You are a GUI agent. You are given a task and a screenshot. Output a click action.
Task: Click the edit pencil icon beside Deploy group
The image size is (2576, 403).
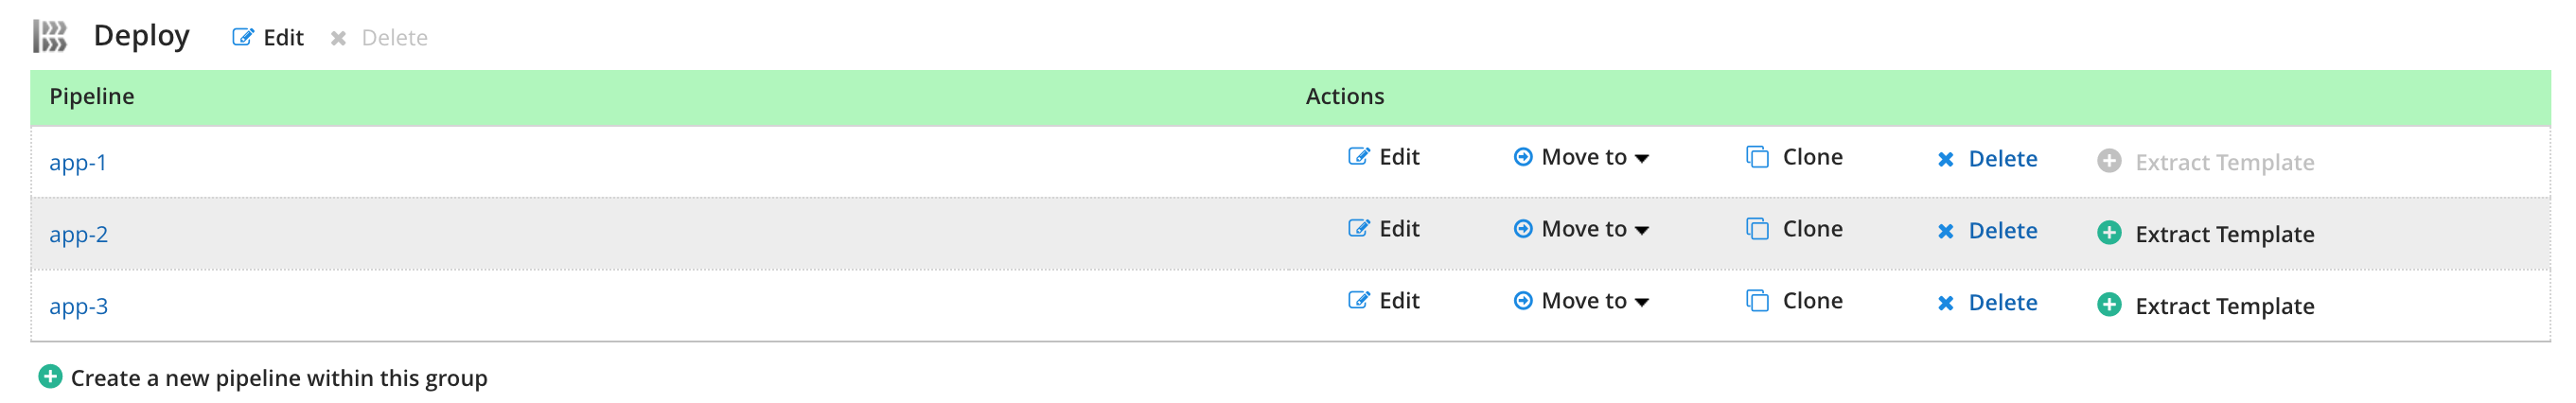pos(243,37)
